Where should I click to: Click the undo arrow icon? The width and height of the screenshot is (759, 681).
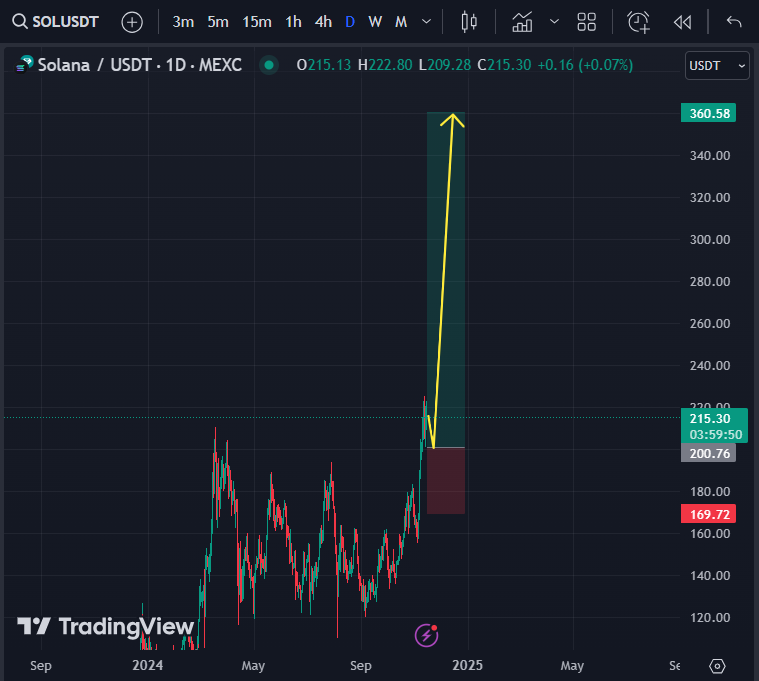tap(734, 22)
